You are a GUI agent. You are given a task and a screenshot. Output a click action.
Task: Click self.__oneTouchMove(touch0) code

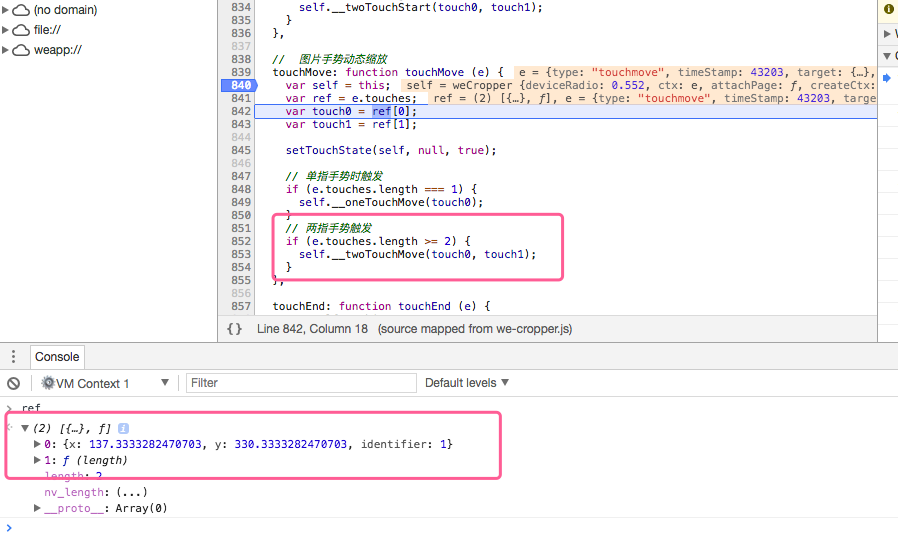(391, 202)
